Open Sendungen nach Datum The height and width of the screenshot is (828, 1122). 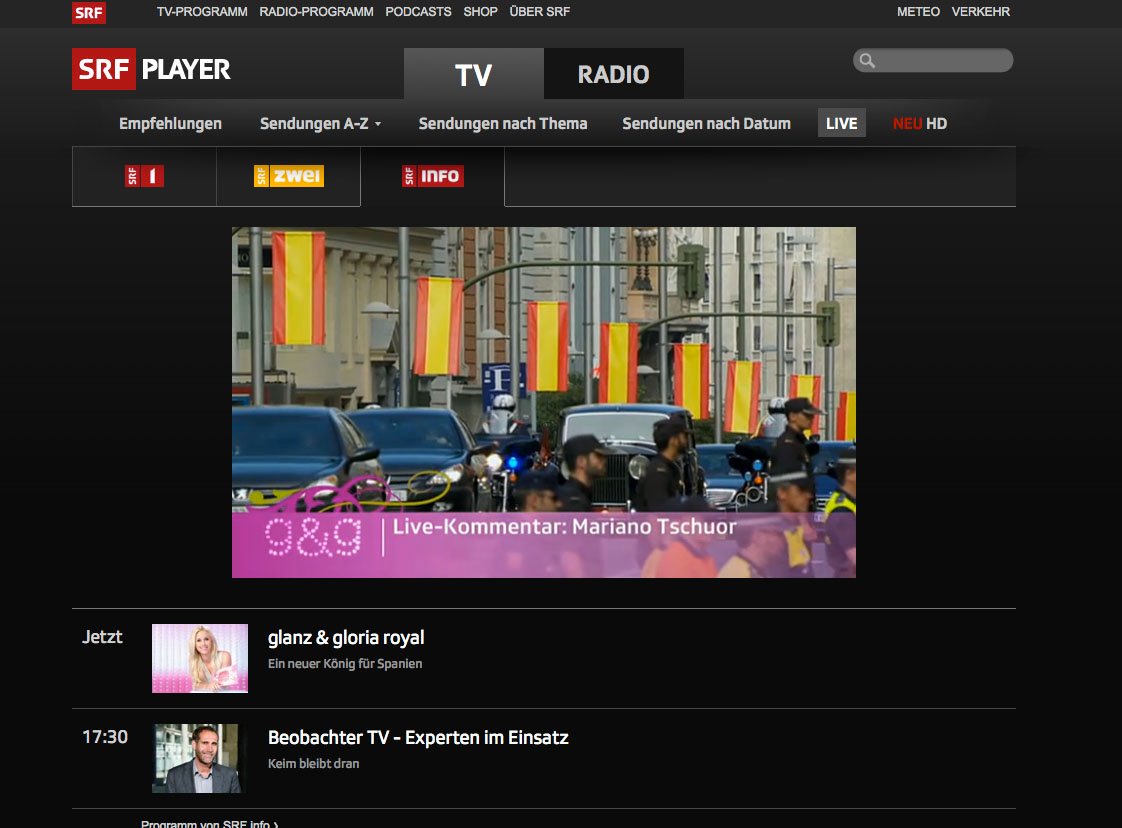(x=706, y=124)
